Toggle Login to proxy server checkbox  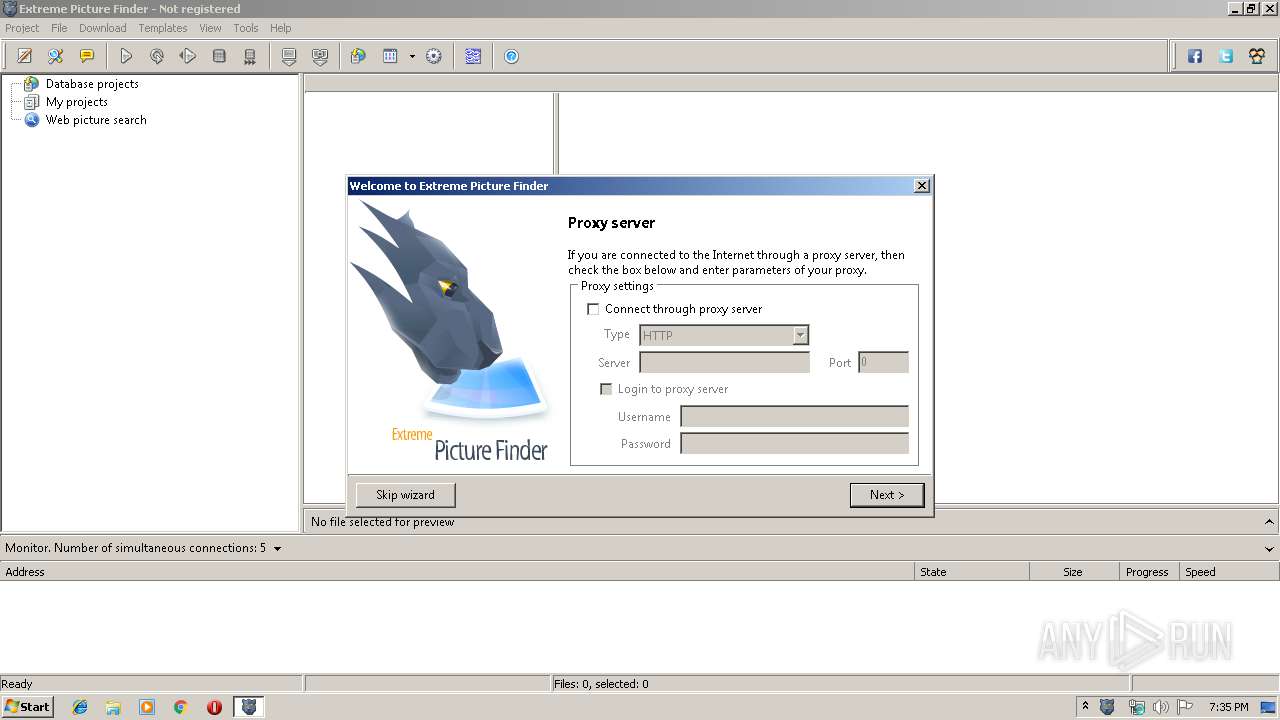coord(606,389)
